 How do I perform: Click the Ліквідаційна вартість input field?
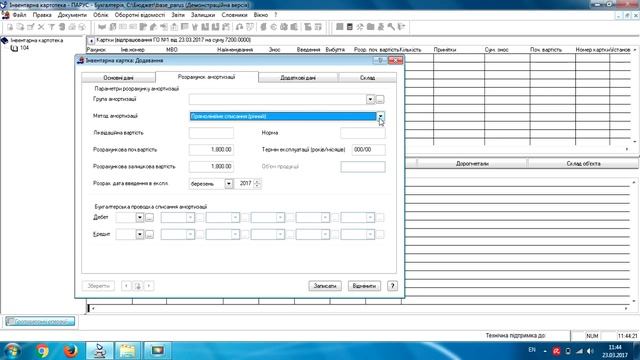click(x=211, y=133)
